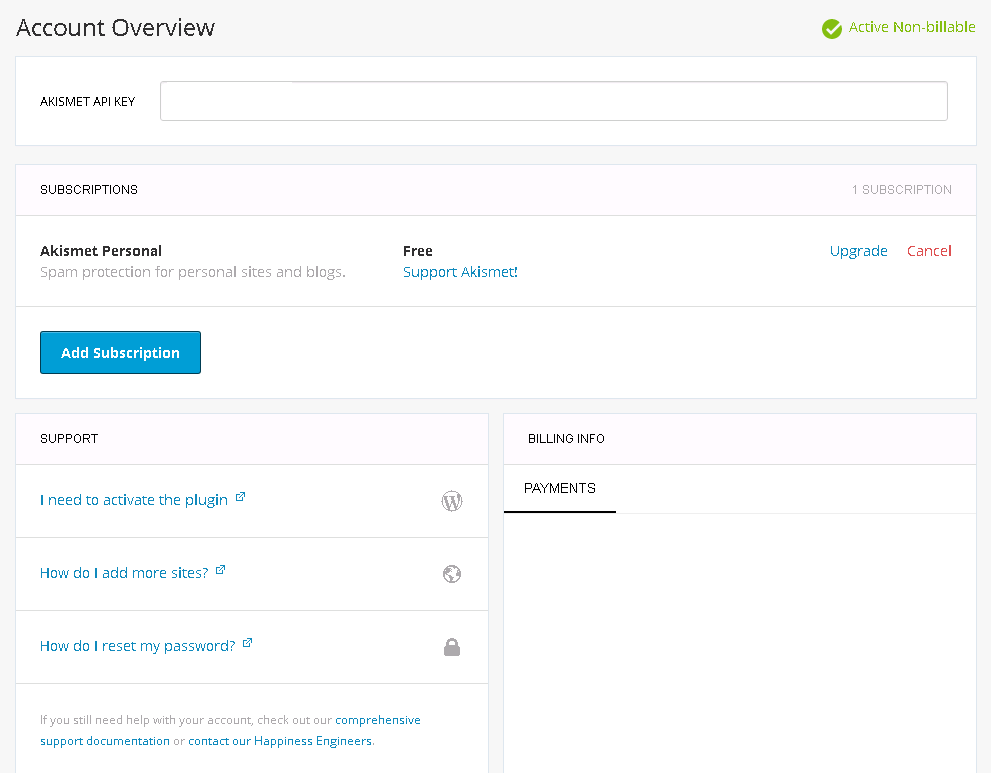This screenshot has width=991, height=773.
Task: Click the 'Account Overview' heading
Action: click(116, 28)
